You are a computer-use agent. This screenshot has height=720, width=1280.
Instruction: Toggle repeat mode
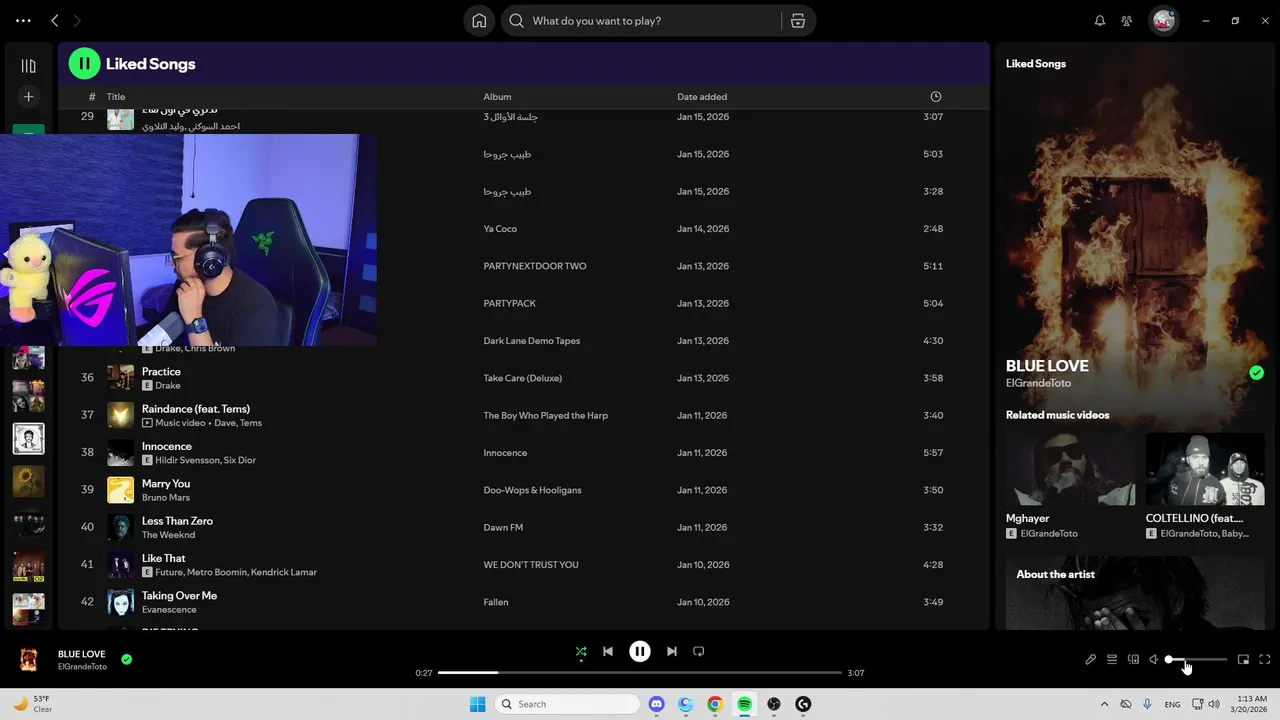699,651
